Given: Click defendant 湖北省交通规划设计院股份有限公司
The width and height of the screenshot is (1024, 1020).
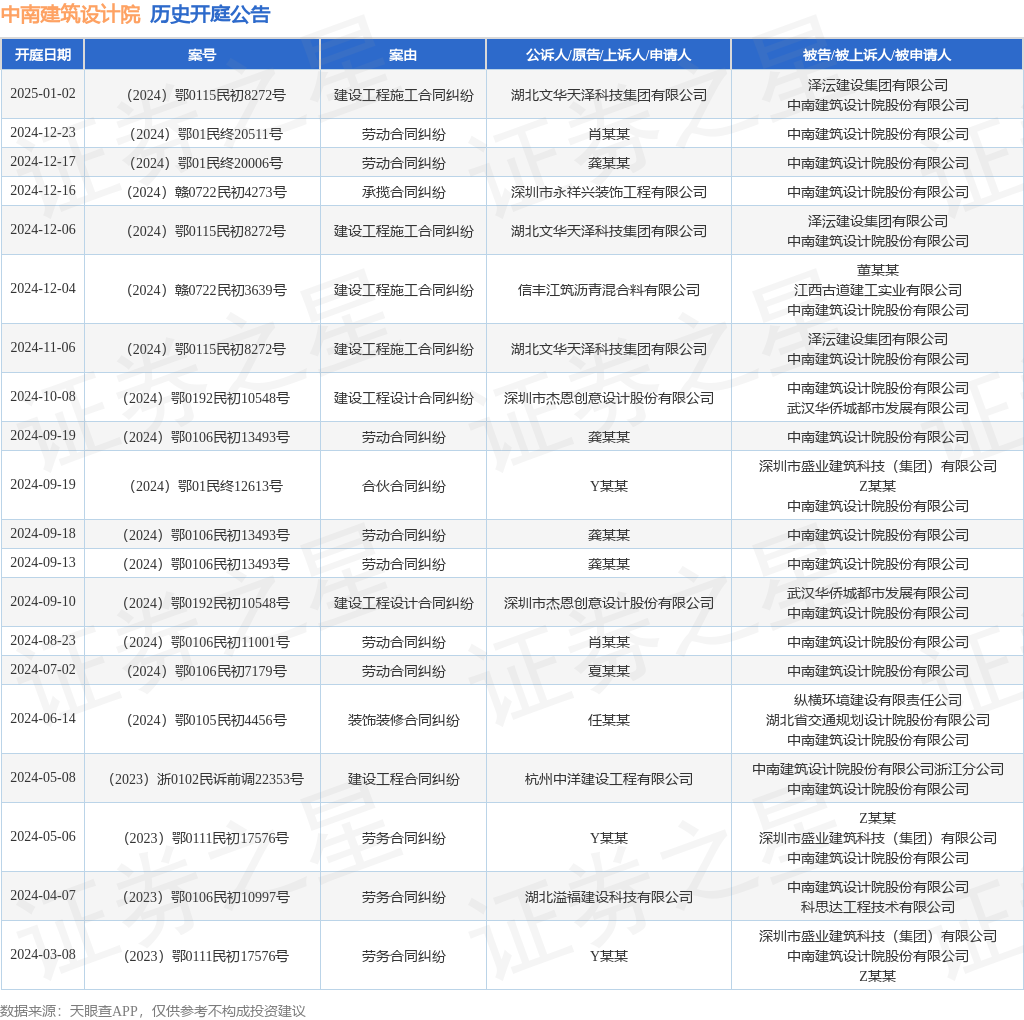Looking at the screenshot, I should [878, 720].
